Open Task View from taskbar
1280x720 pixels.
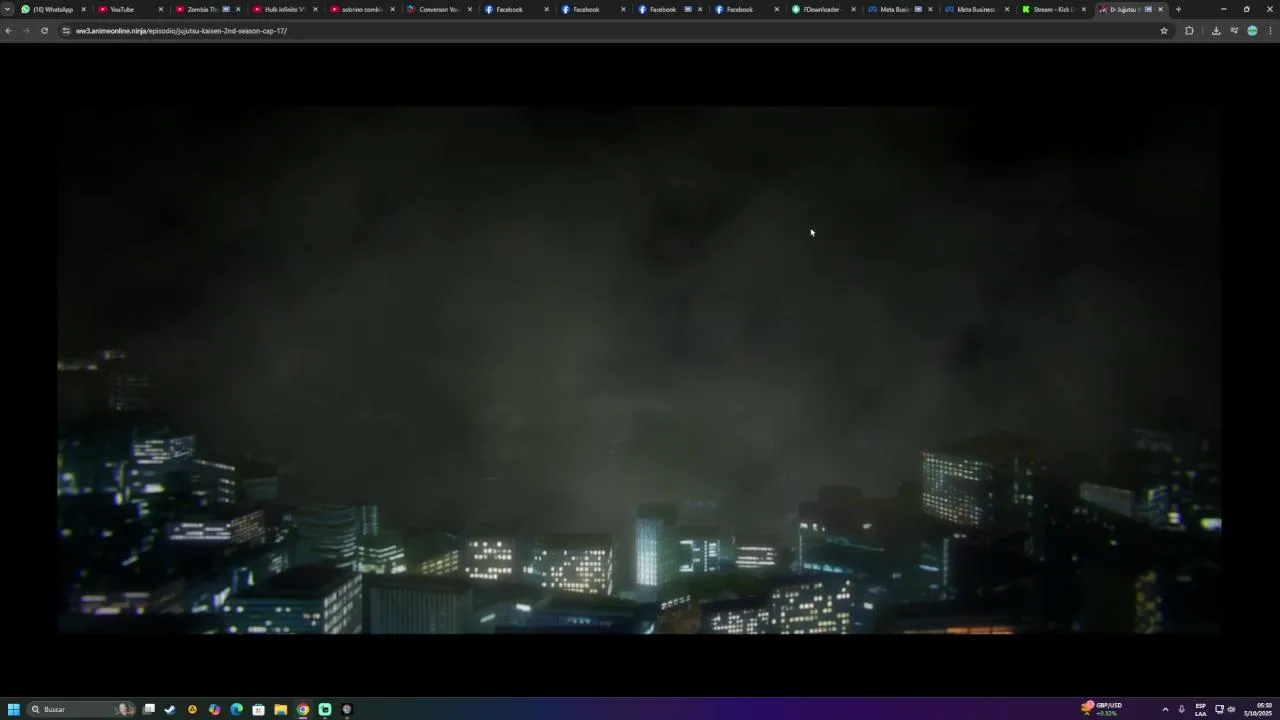coord(149,709)
